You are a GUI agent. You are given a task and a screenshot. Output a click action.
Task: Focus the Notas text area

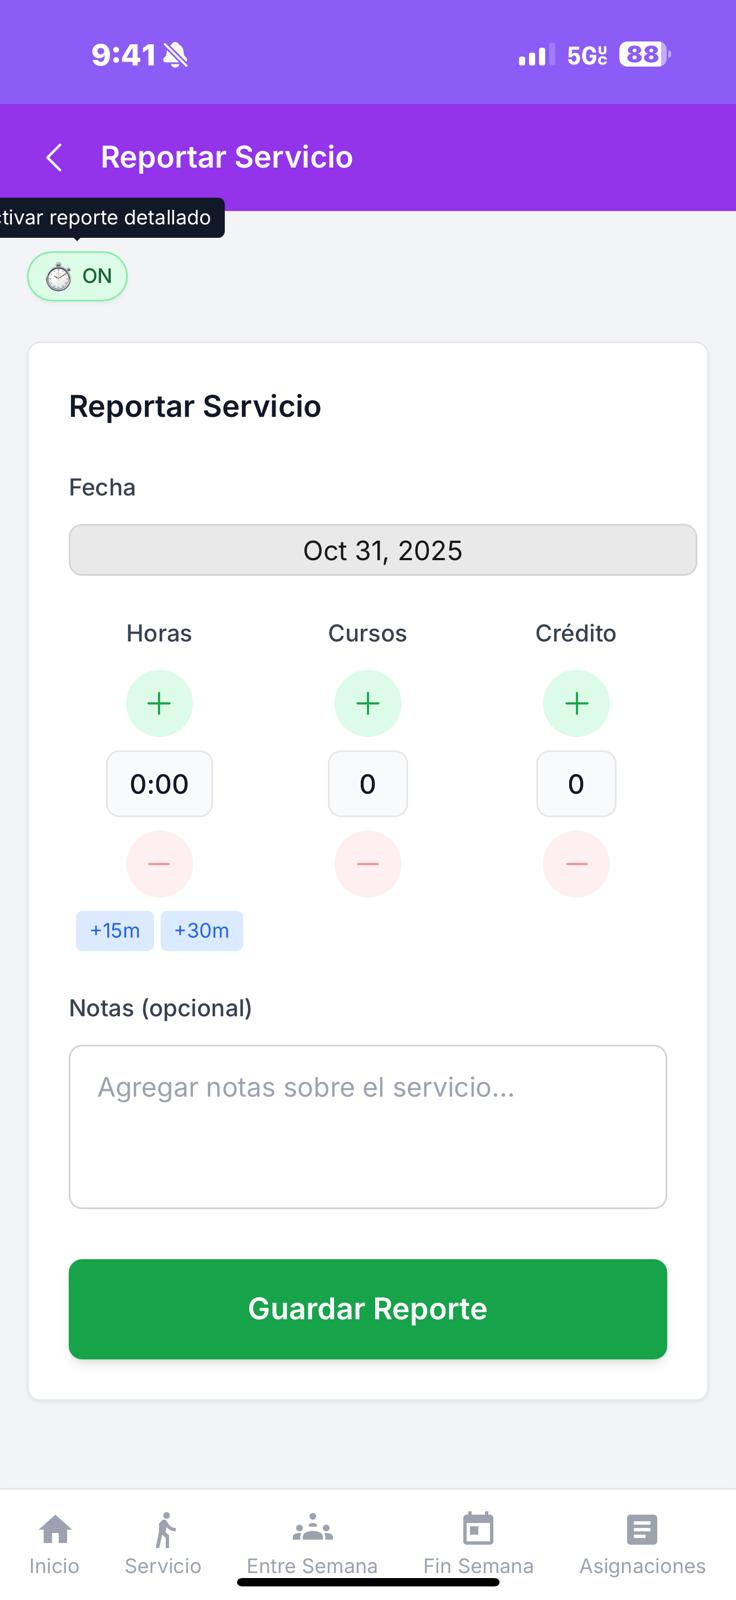point(368,1126)
